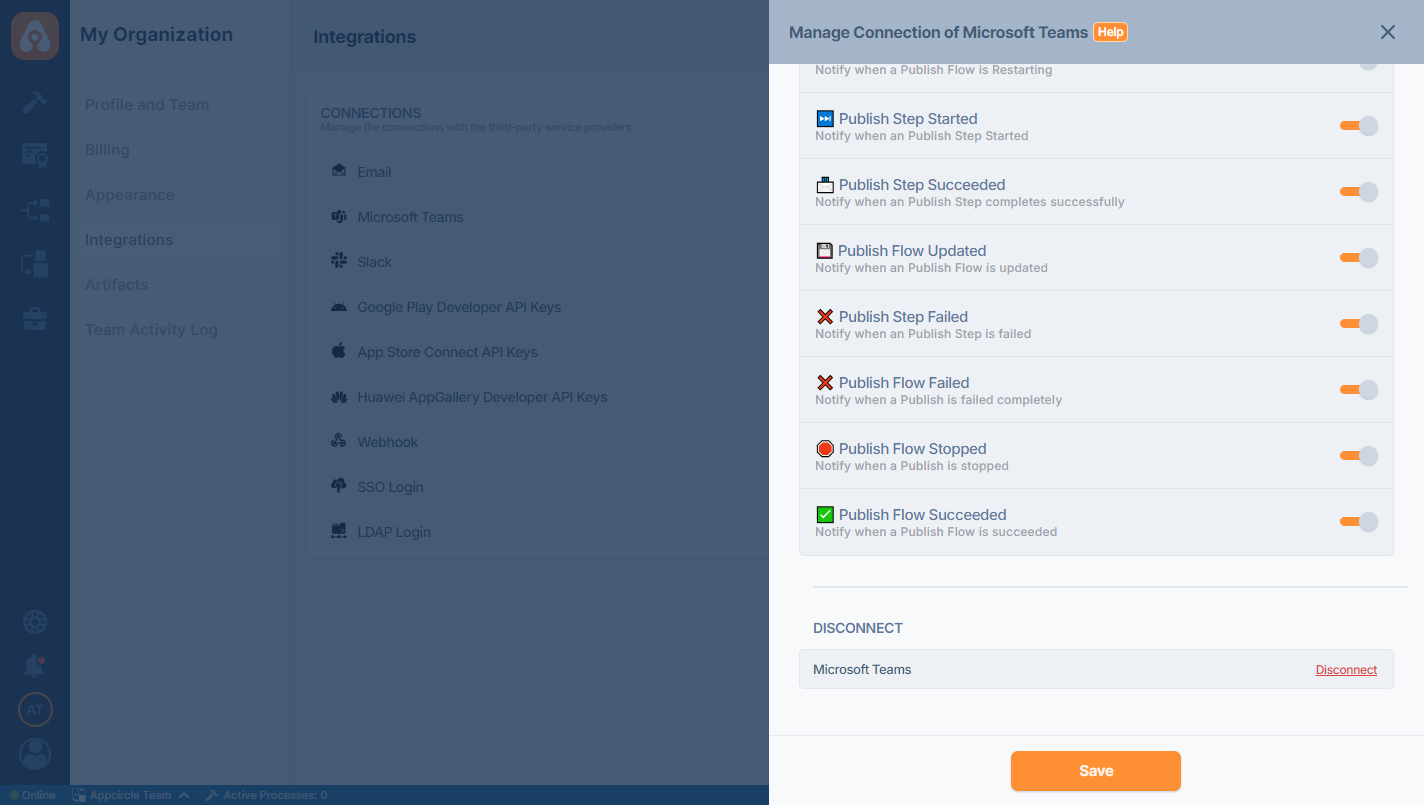This screenshot has width=1424, height=805.
Task: Select the Integrations menu item
Action: [180, 240]
